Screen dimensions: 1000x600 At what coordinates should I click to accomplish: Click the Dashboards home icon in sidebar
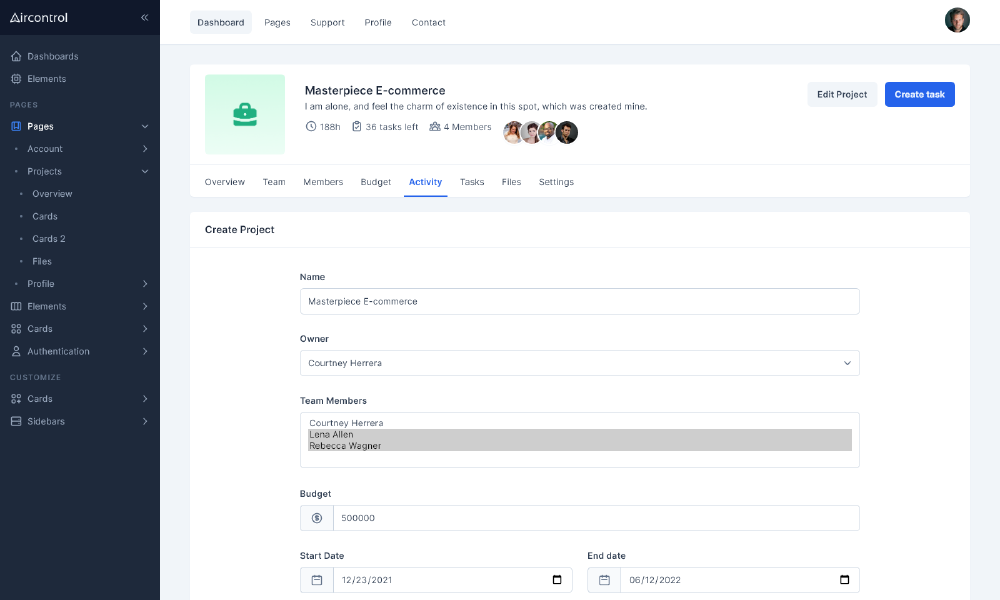pyautogui.click(x=16, y=56)
